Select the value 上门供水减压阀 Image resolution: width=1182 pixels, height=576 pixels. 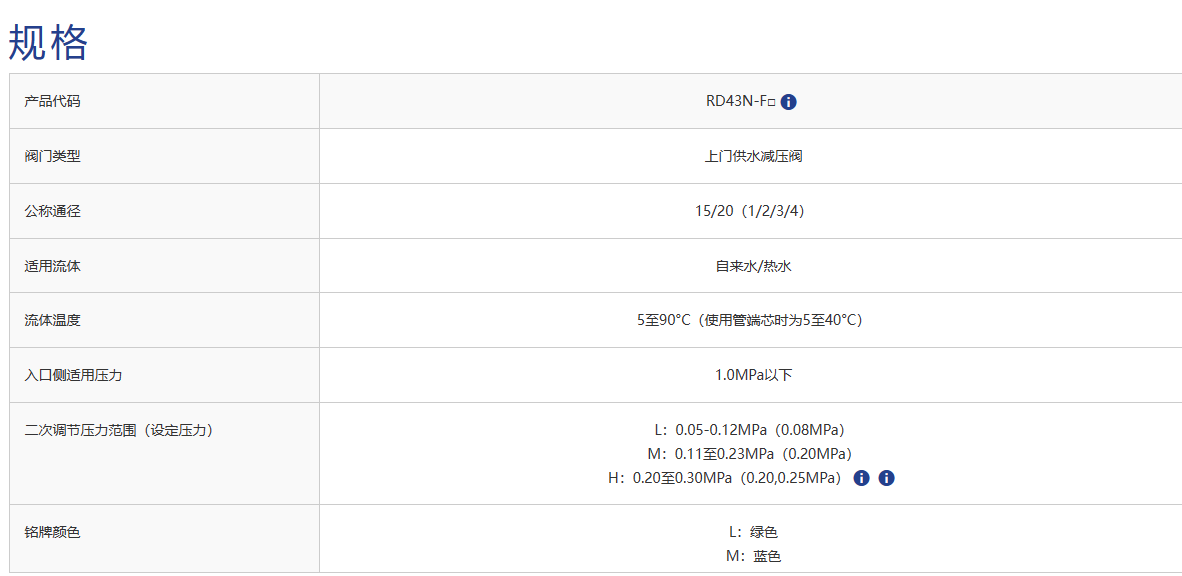click(x=752, y=157)
